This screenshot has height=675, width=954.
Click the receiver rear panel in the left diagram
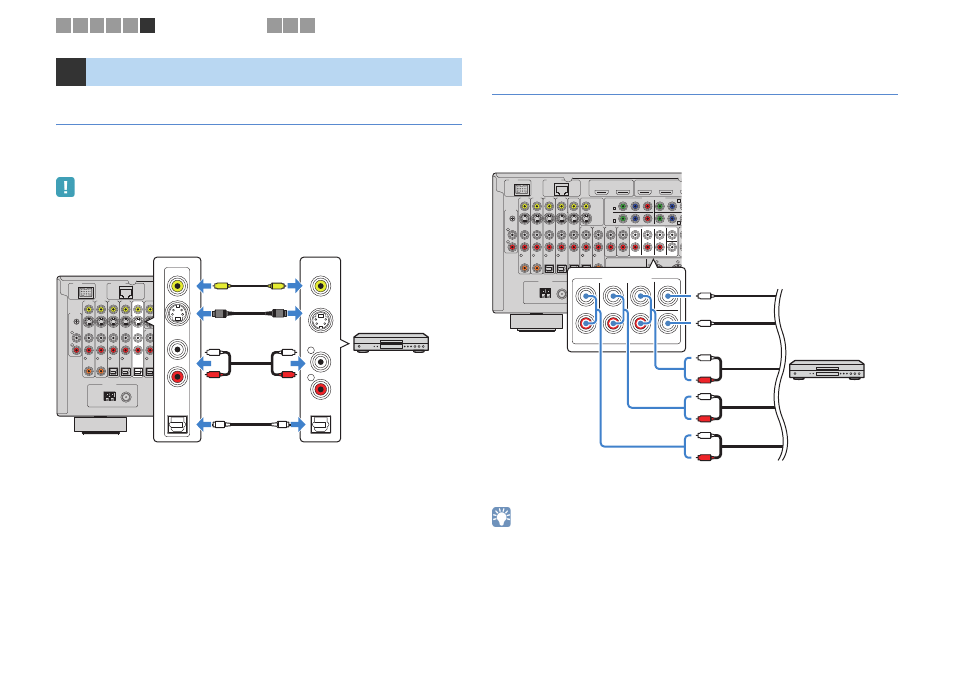click(105, 354)
